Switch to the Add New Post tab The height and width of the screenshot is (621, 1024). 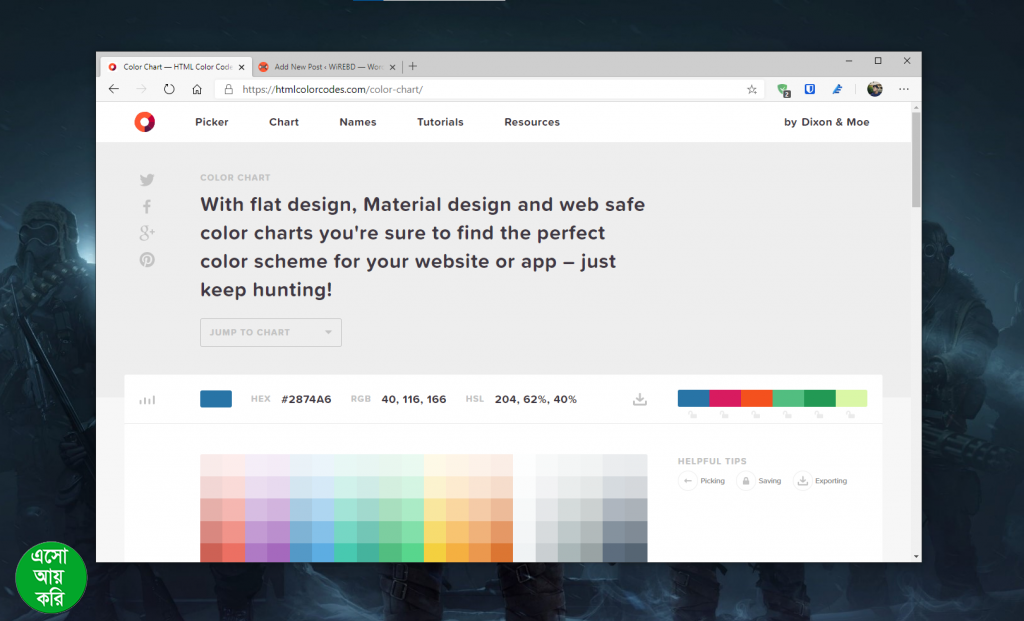click(323, 67)
